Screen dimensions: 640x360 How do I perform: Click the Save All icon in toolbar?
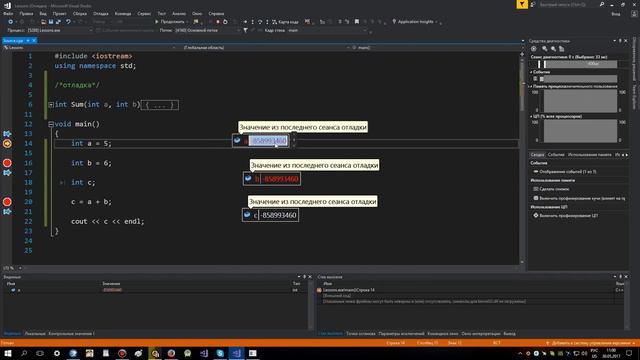58,22
